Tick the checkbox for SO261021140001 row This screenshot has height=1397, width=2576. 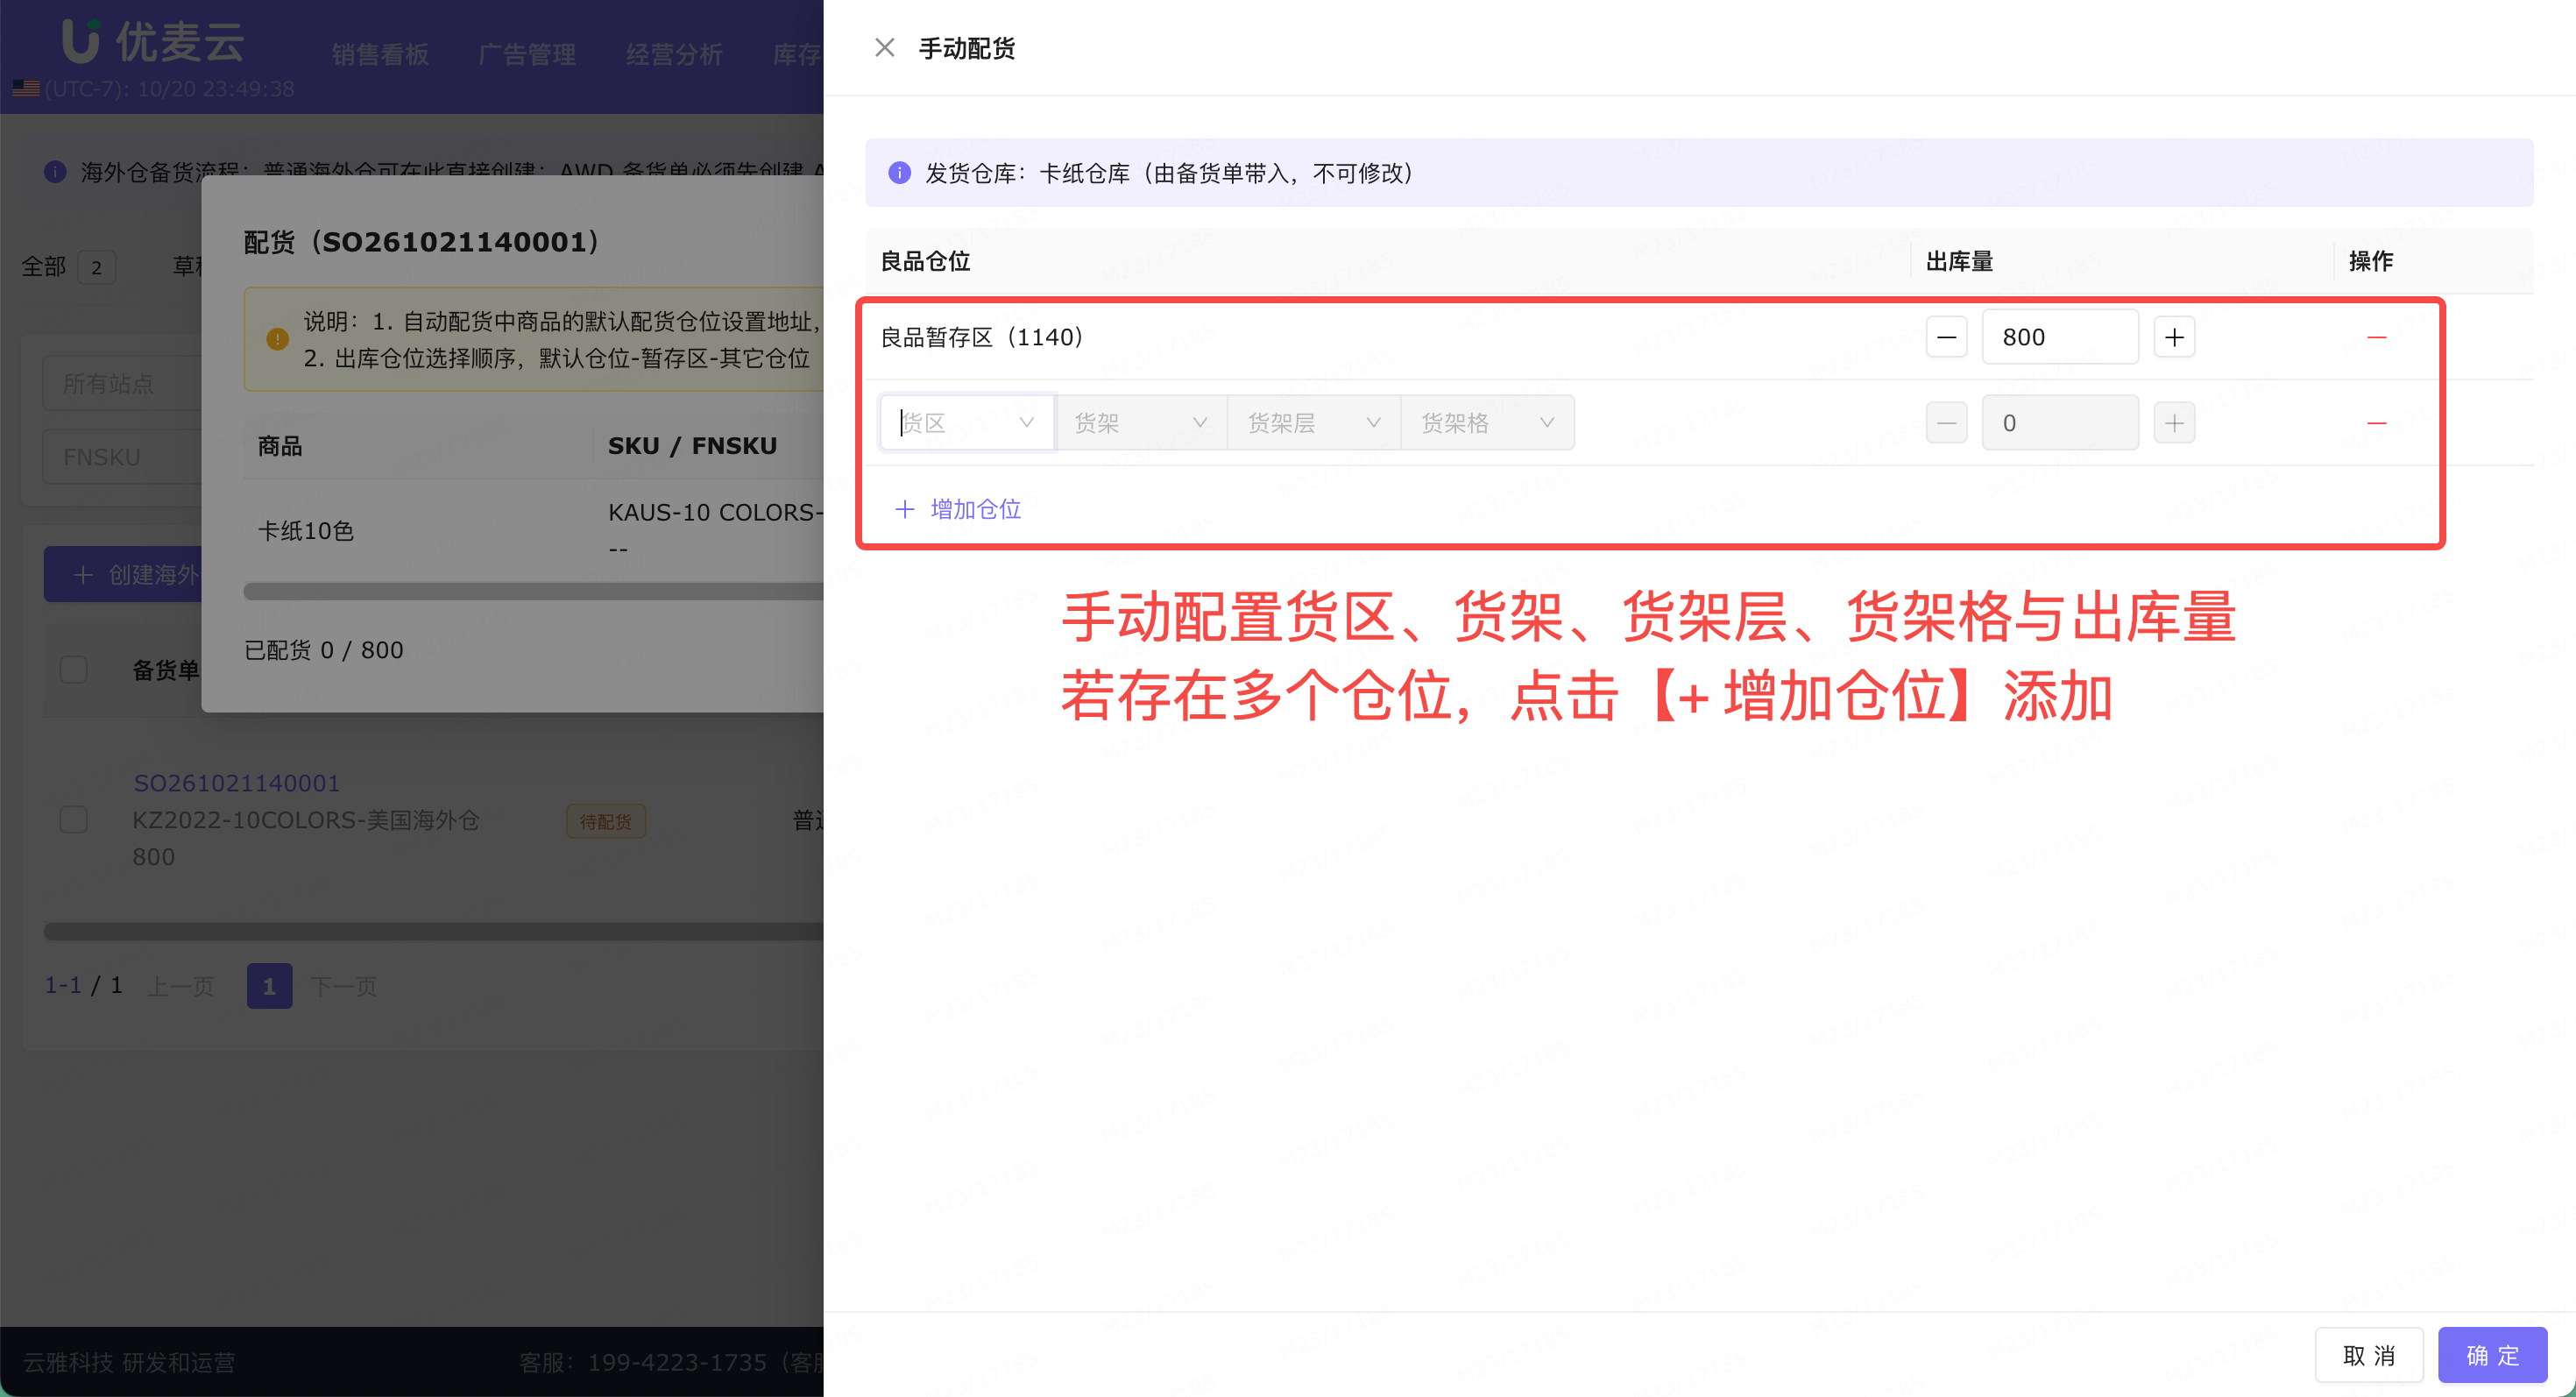[73, 820]
